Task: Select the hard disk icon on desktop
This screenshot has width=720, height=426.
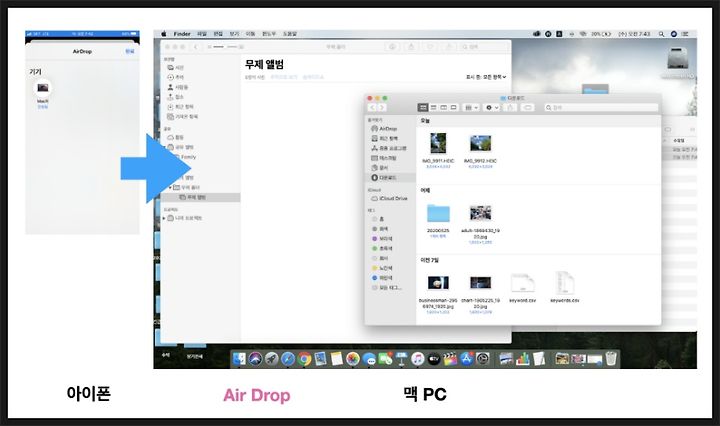Action: pos(677,58)
